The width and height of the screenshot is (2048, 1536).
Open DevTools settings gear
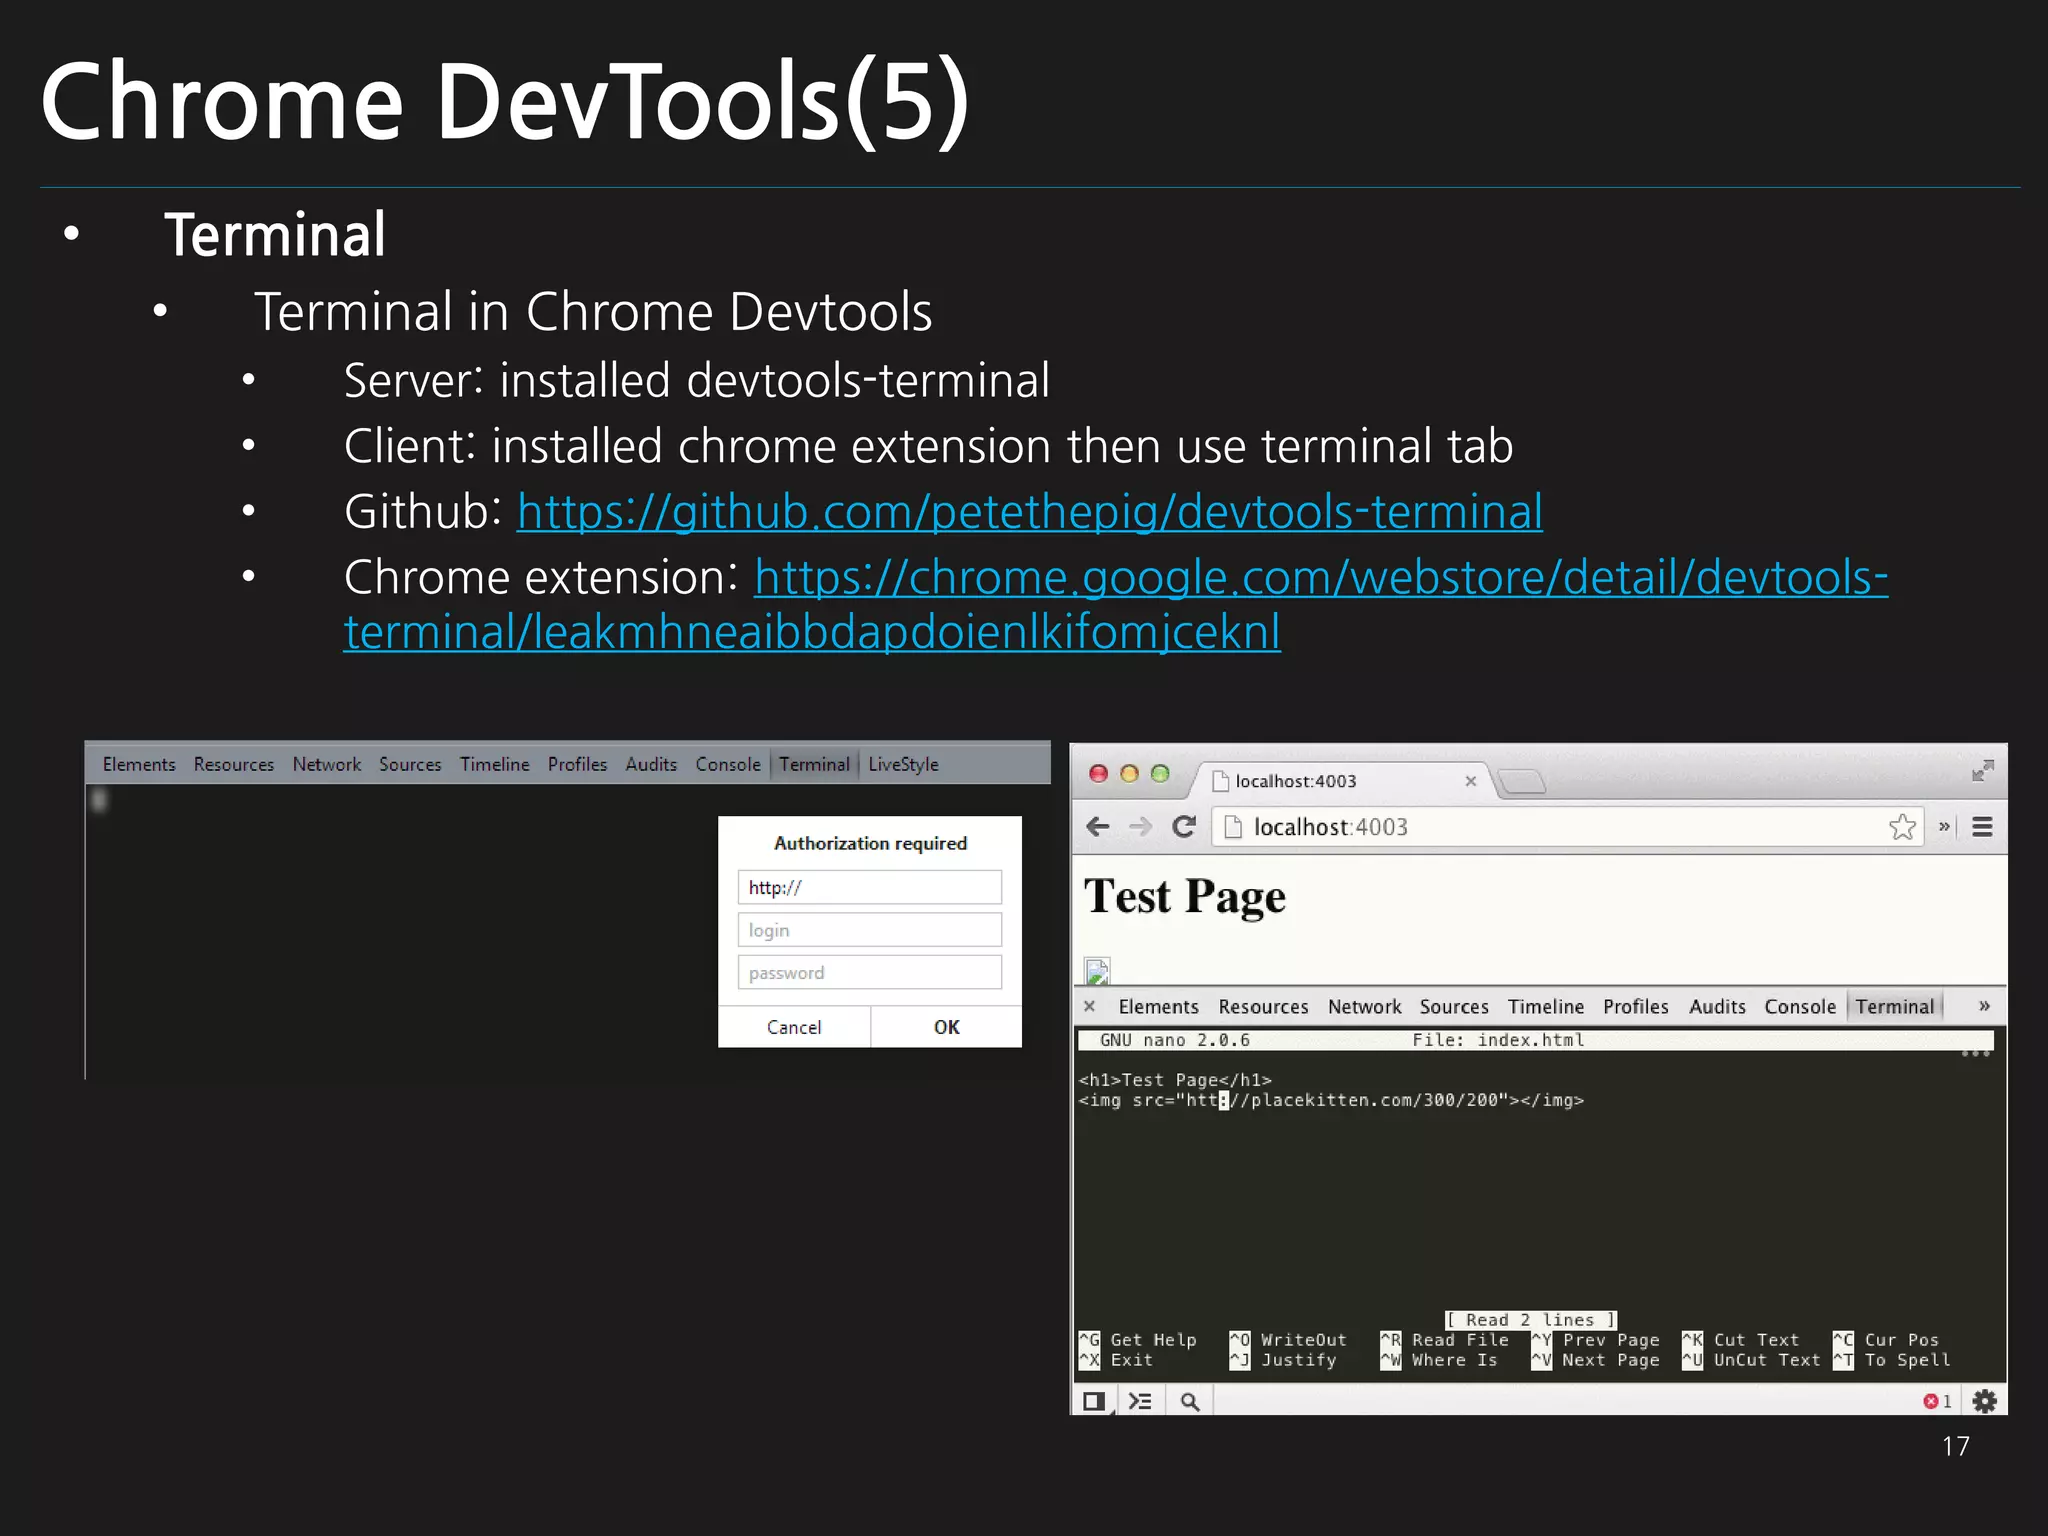[1984, 1401]
